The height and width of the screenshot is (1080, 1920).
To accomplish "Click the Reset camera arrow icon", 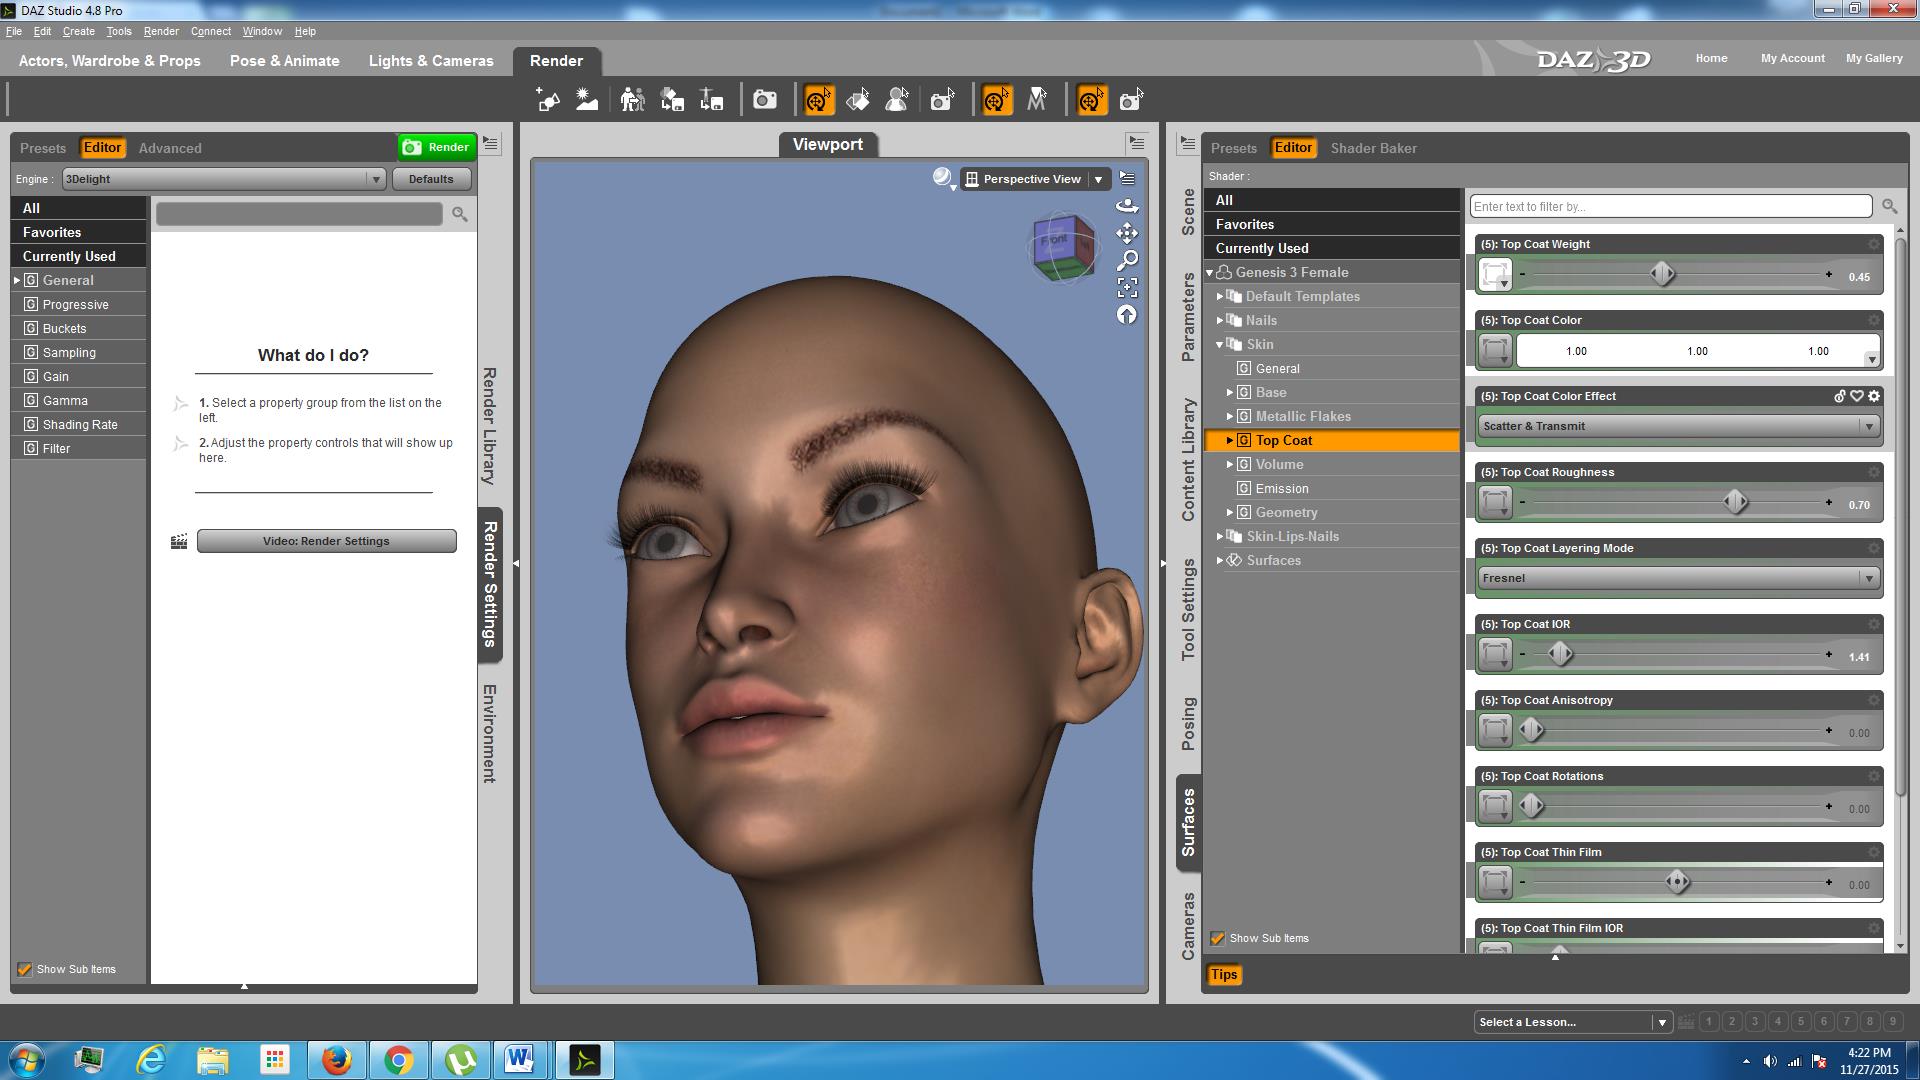I will [1127, 315].
